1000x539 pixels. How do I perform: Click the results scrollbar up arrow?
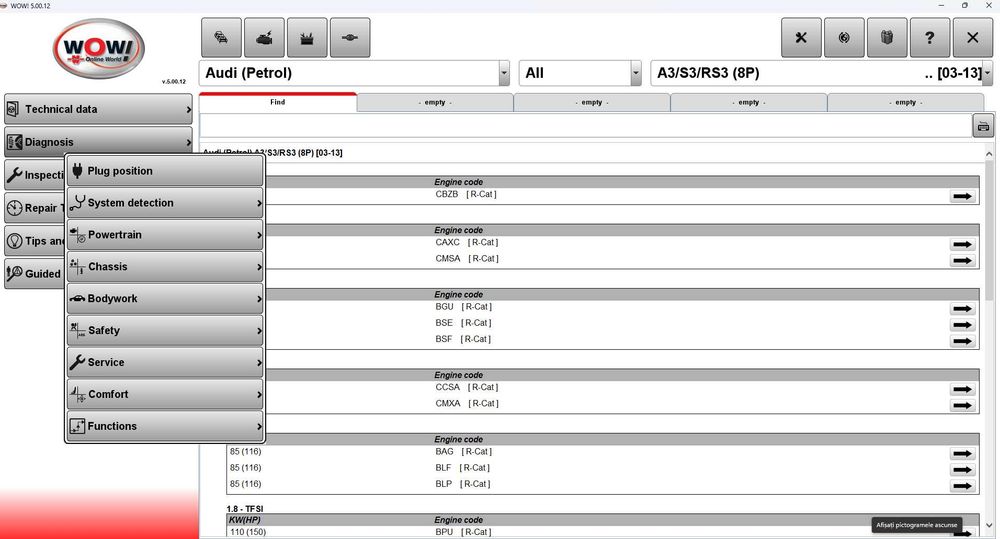[x=989, y=154]
